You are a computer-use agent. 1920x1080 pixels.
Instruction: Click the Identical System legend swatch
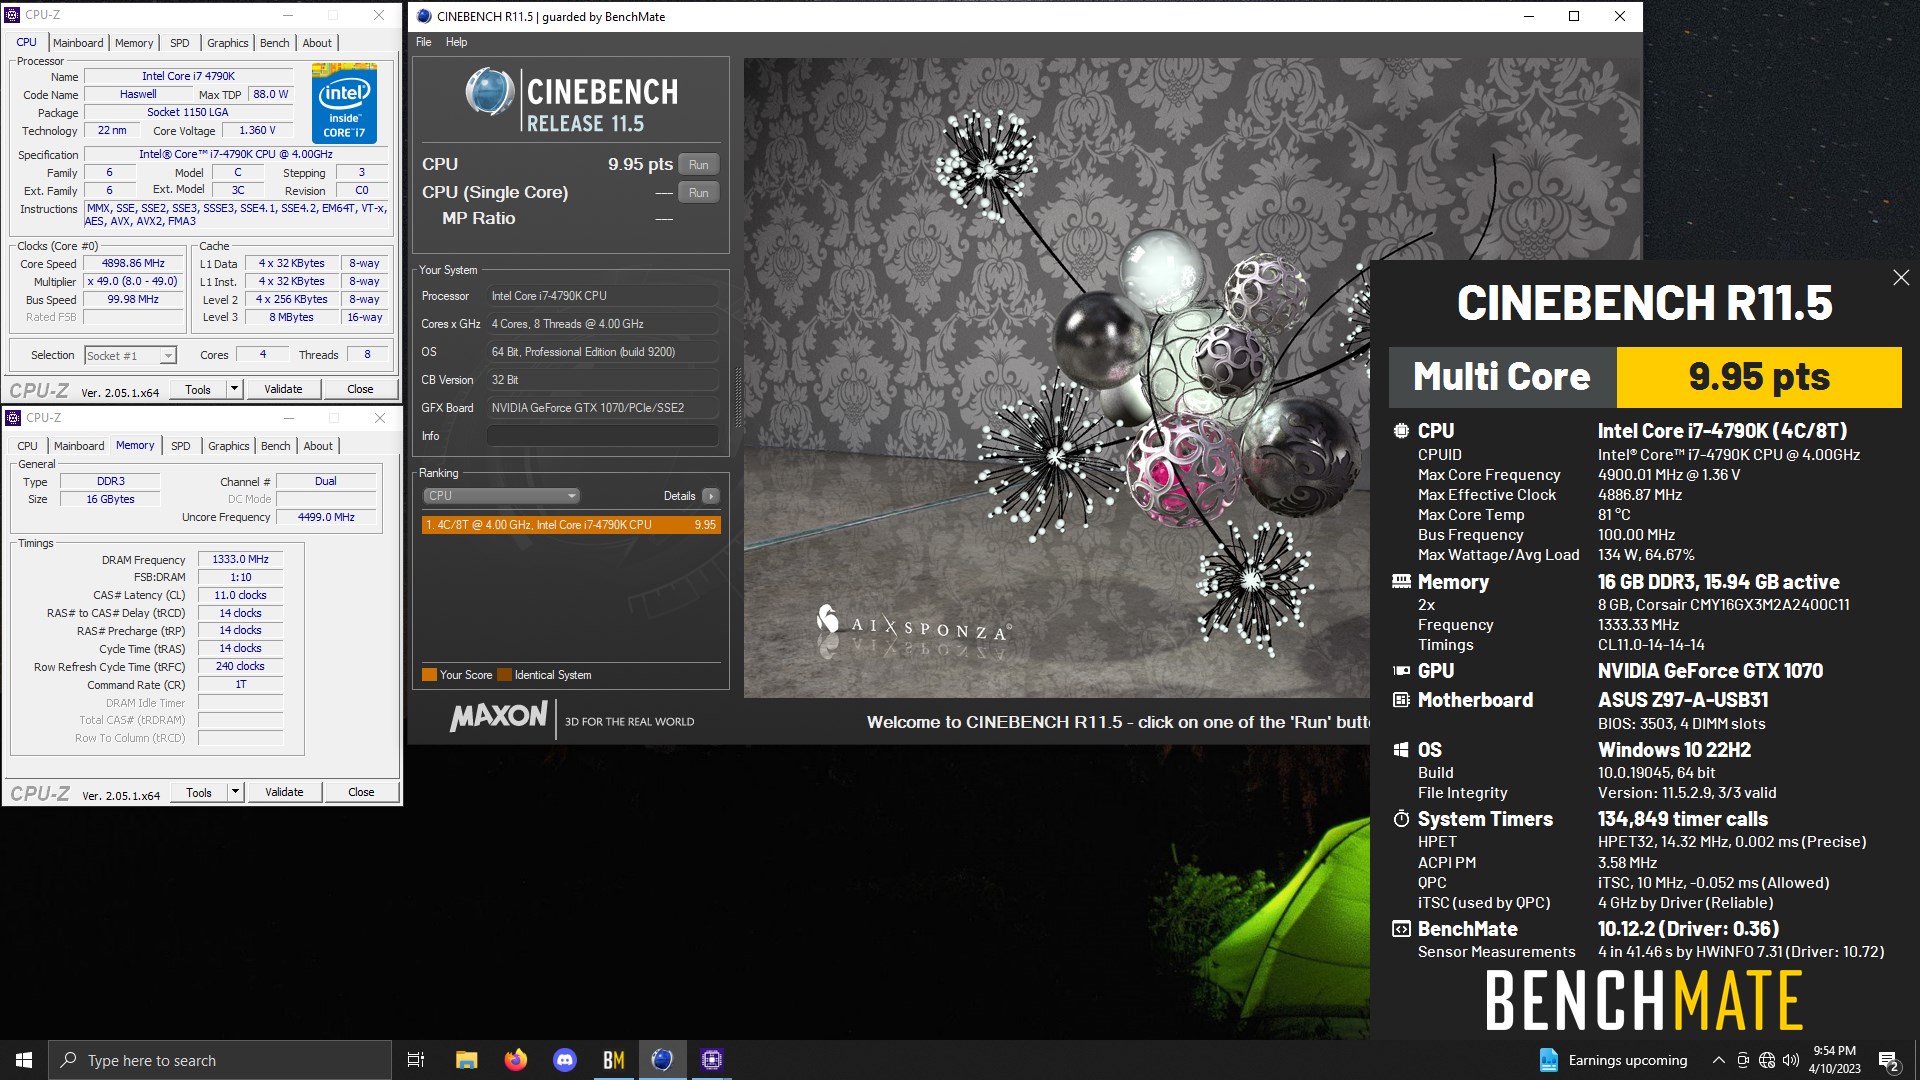pyautogui.click(x=504, y=675)
